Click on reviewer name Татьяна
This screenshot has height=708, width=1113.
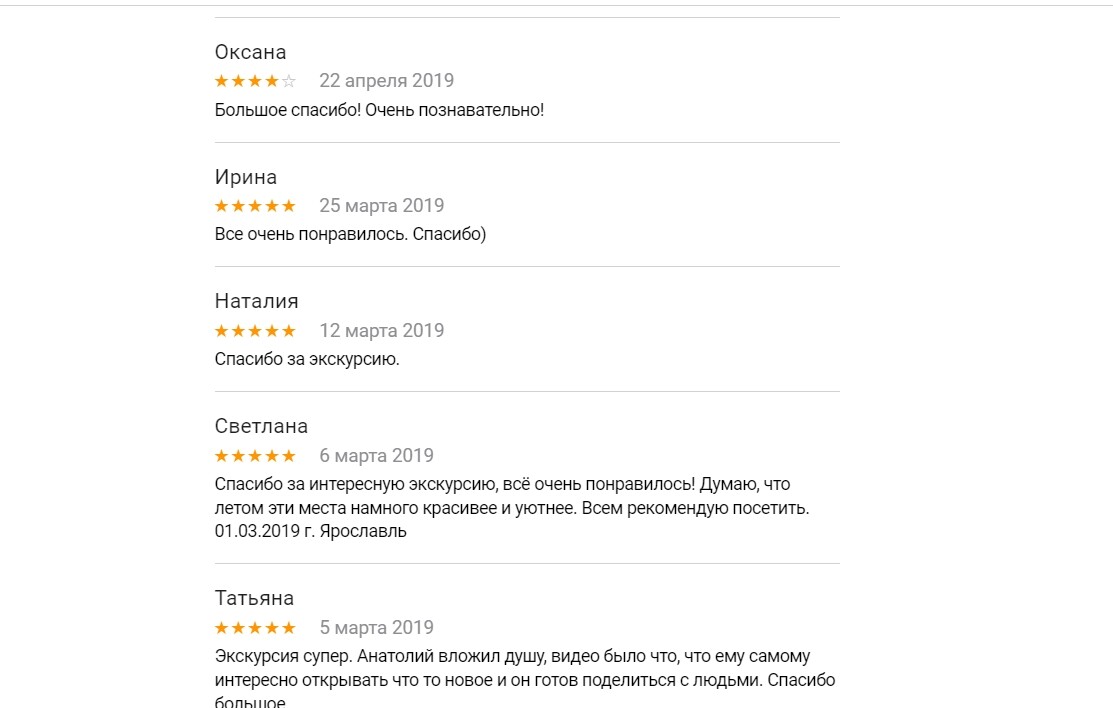tap(254, 598)
